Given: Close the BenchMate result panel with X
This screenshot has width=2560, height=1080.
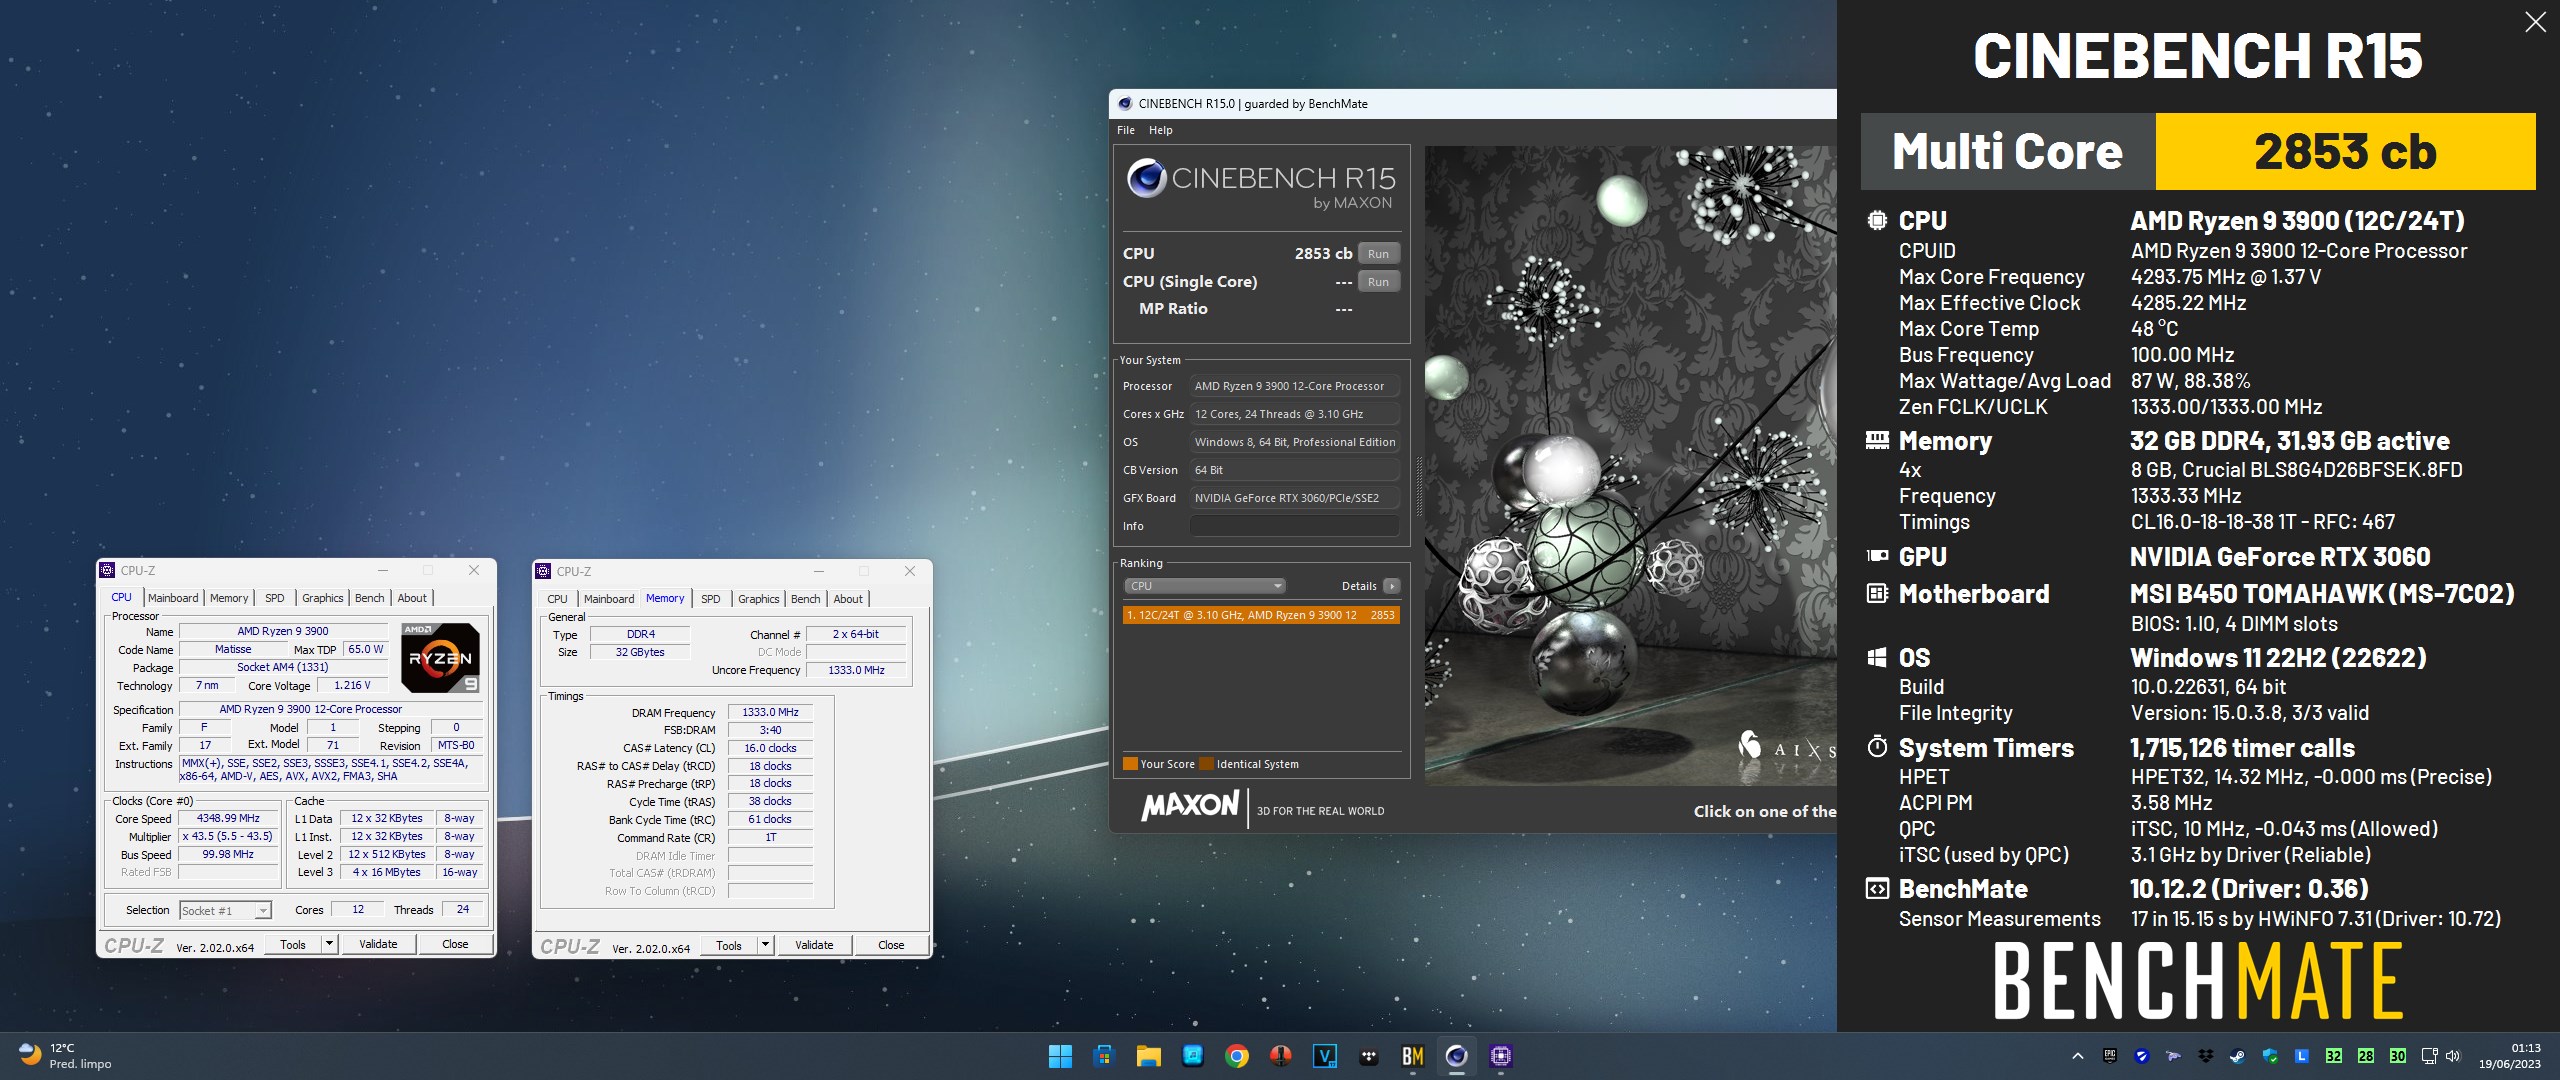Looking at the screenshot, I should tap(2535, 22).
